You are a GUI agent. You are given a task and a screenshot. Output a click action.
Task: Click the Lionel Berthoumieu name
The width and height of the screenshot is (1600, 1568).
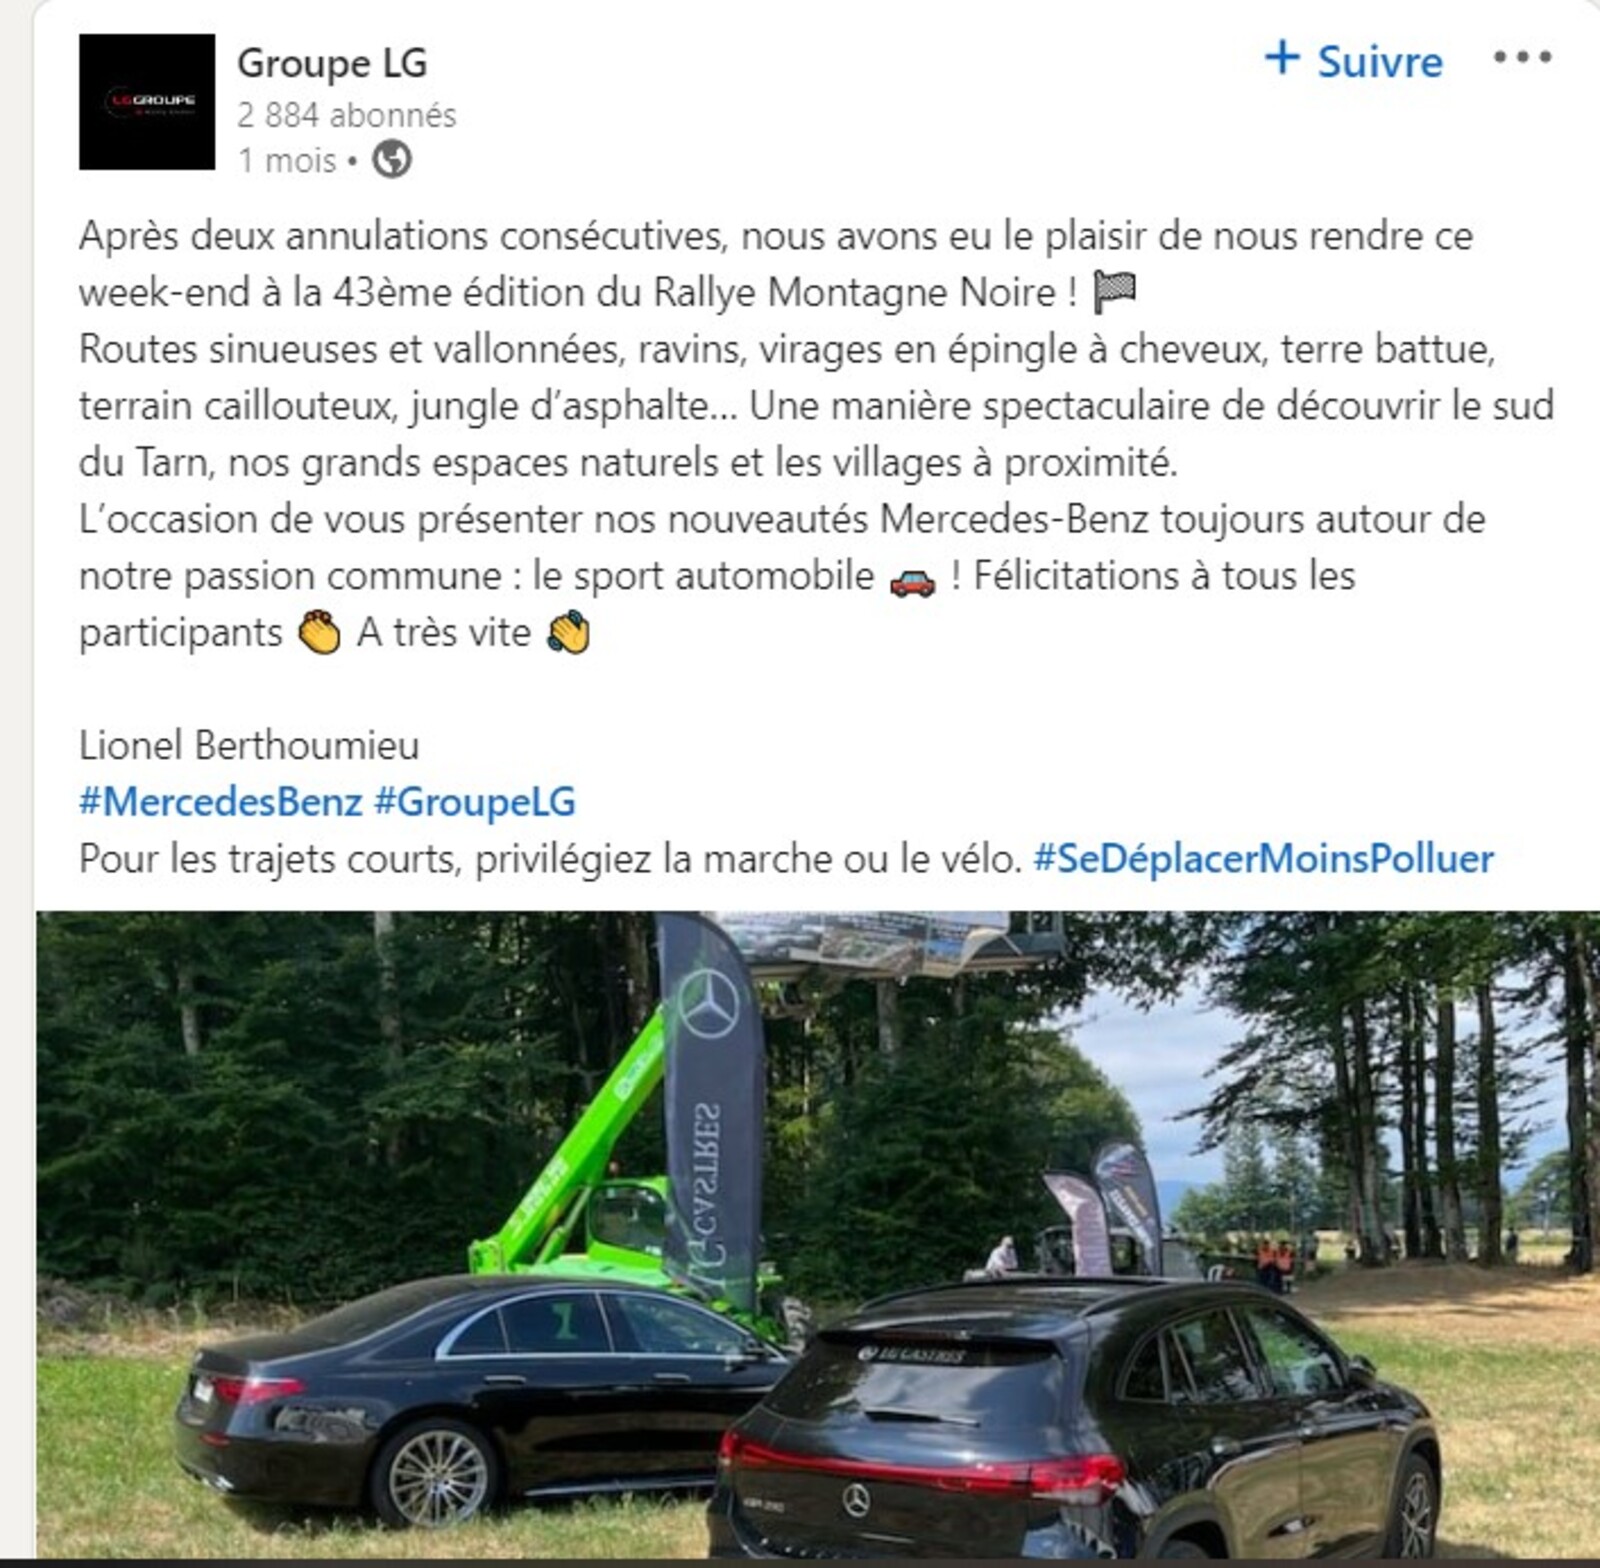click(249, 746)
